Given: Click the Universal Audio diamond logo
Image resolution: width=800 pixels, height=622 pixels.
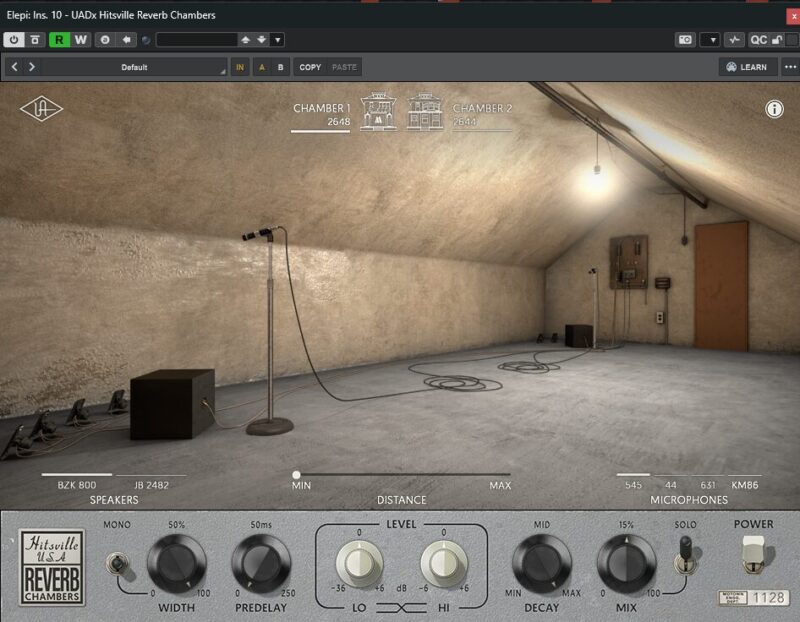Looking at the screenshot, I should [41, 109].
